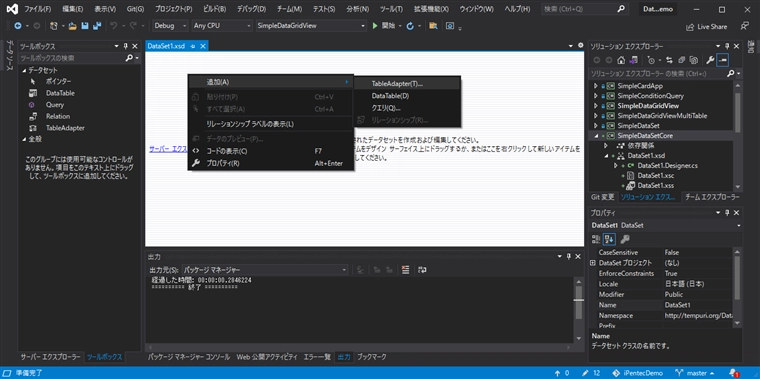This screenshot has width=760, height=379.
Task: Expand the DataSet1.Designer.cs node
Action: coord(616,166)
